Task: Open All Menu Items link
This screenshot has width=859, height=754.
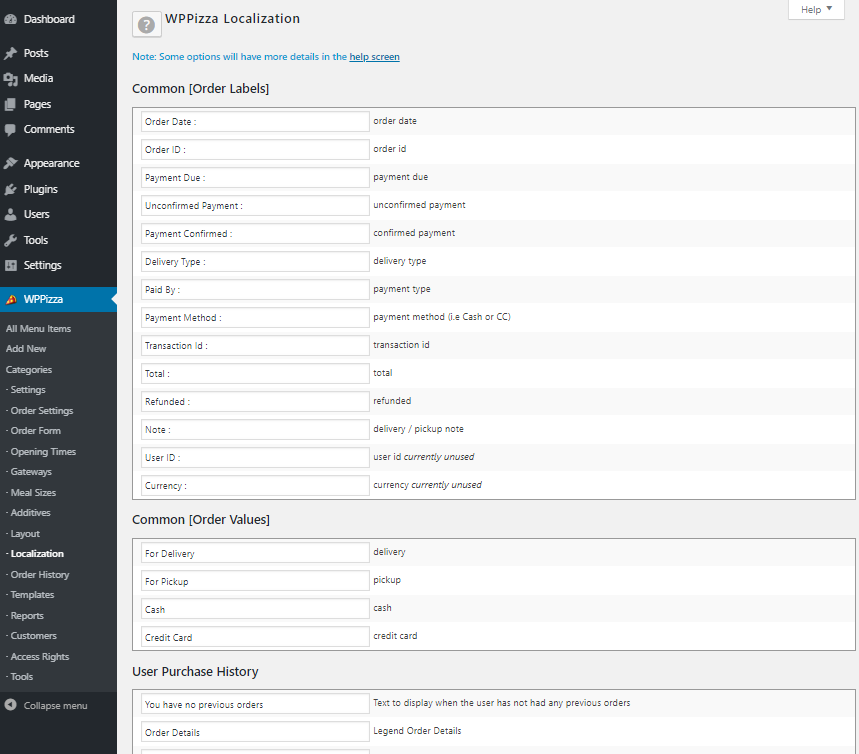Action: [x=38, y=328]
